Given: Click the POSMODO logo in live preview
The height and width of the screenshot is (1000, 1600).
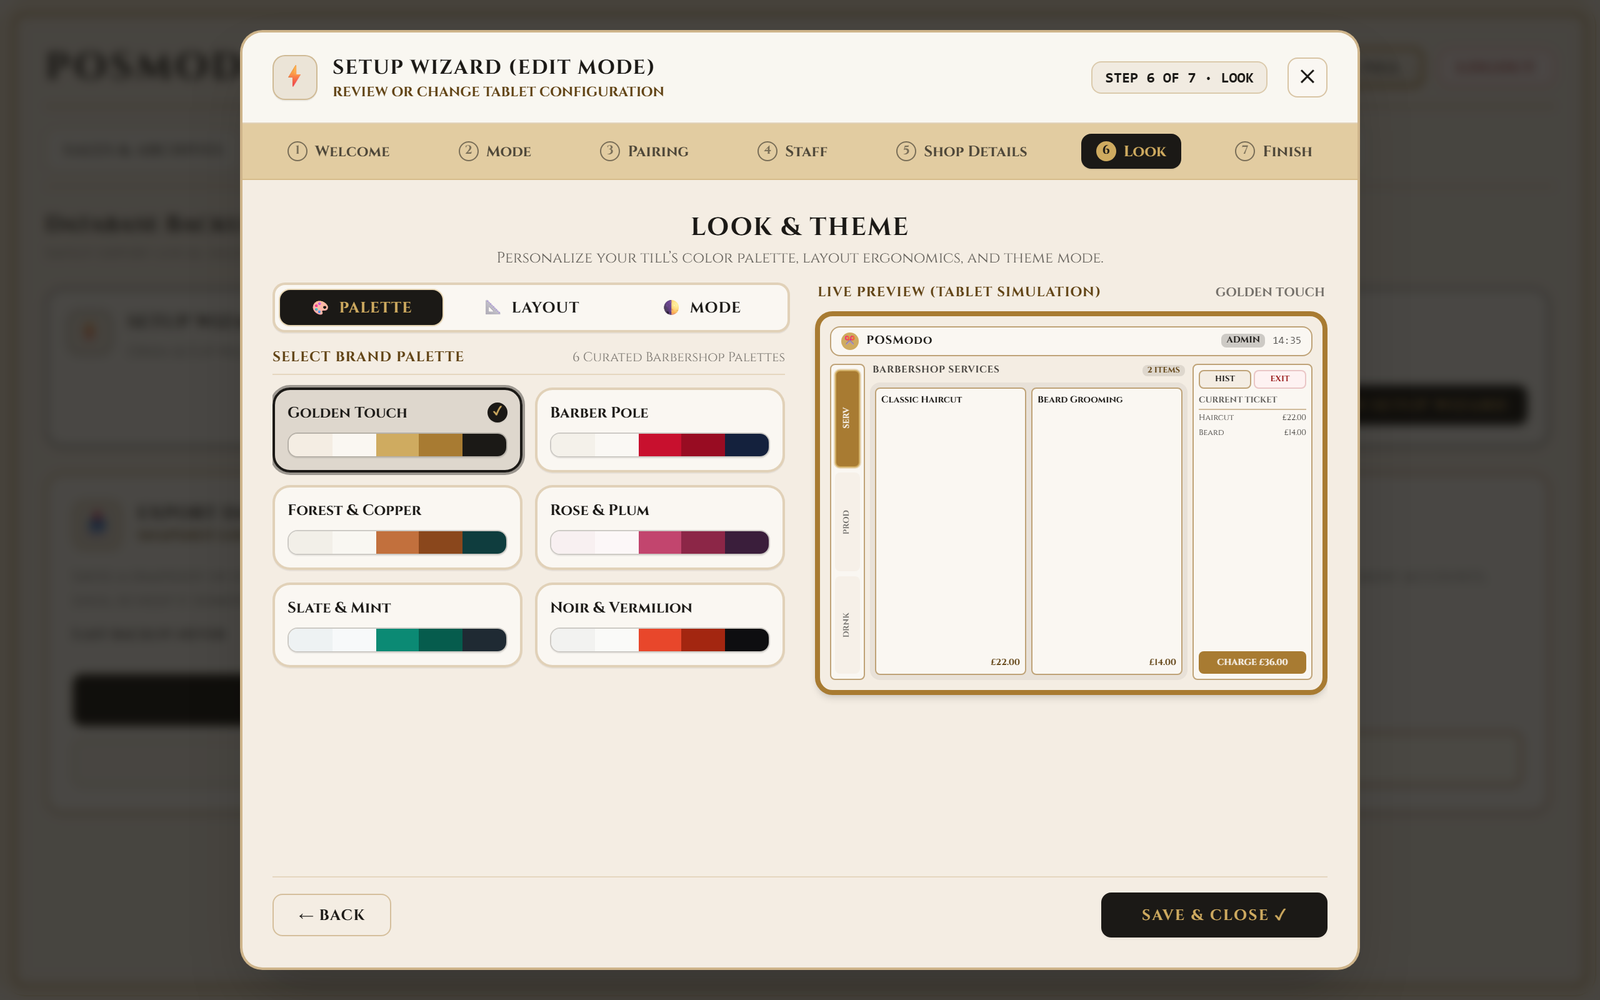Looking at the screenshot, I should [850, 341].
